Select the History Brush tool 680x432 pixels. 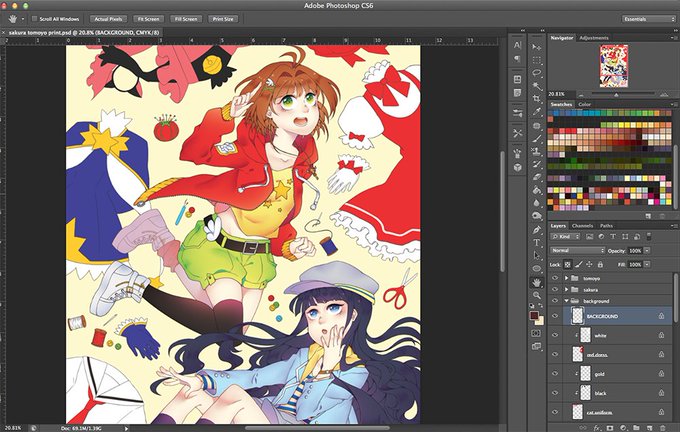point(537,164)
